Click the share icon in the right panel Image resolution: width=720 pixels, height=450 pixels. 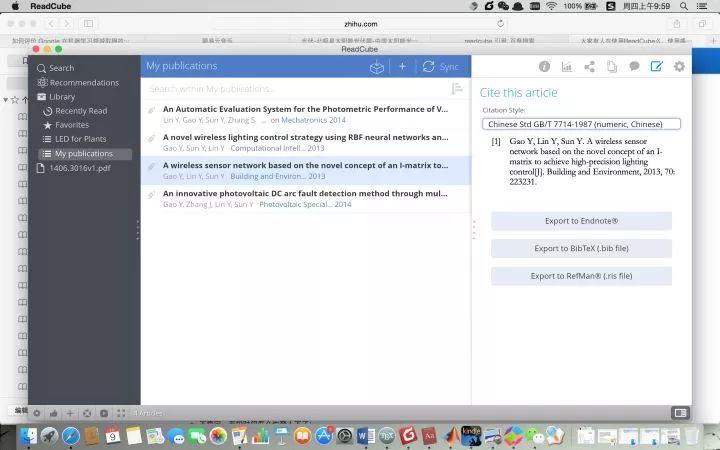pos(589,67)
